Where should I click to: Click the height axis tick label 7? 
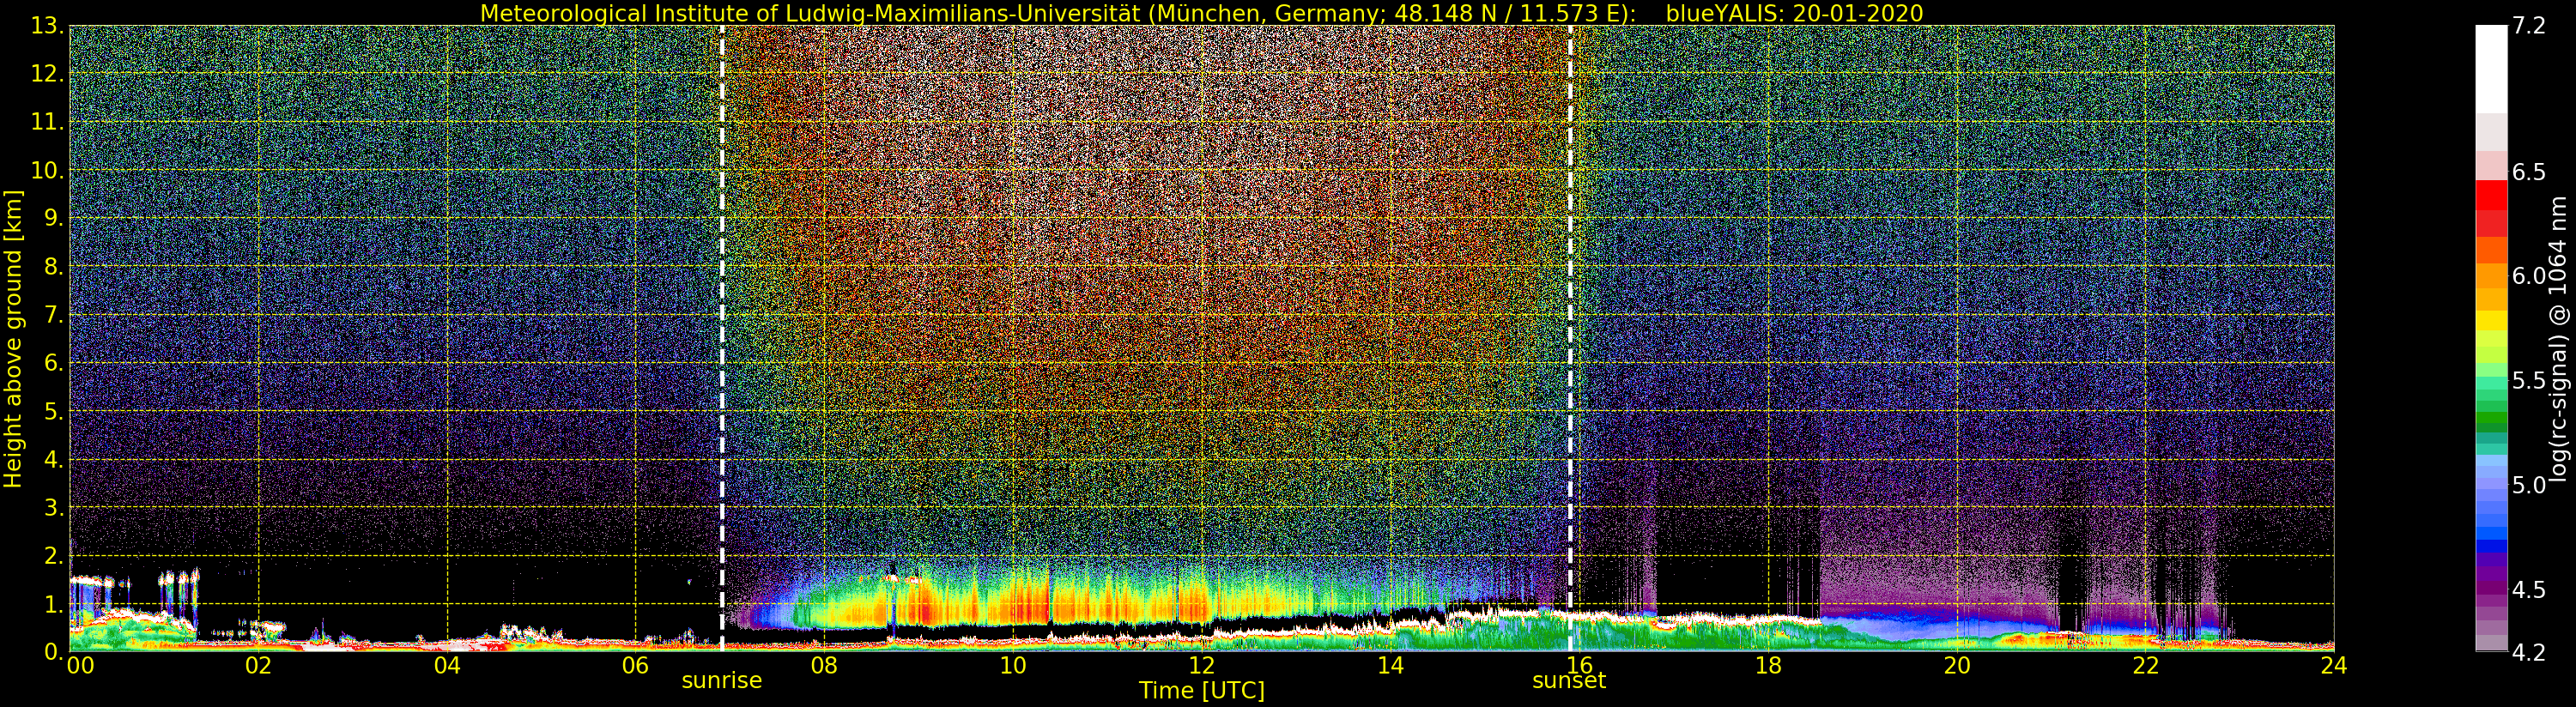(54, 315)
